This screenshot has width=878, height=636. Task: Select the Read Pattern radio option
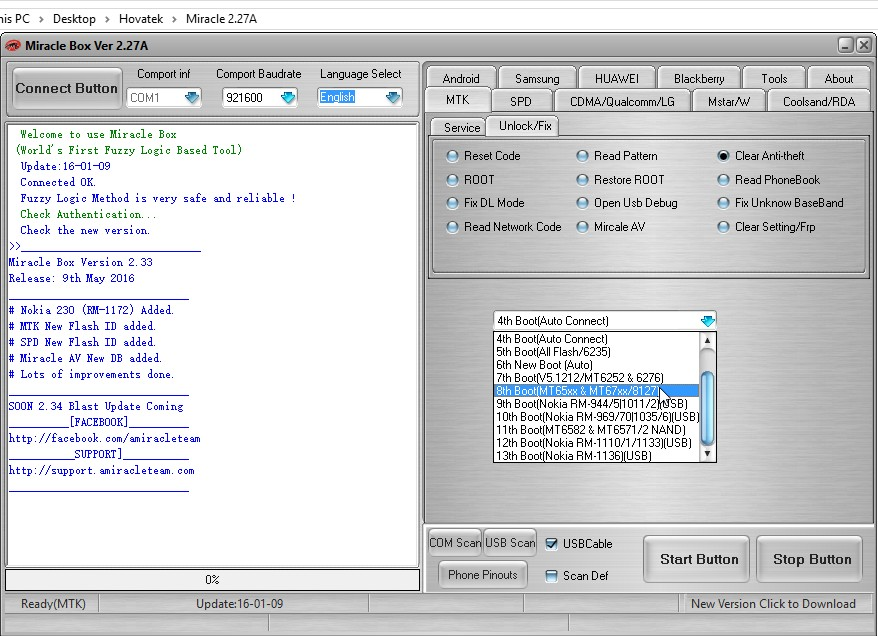tap(617, 156)
